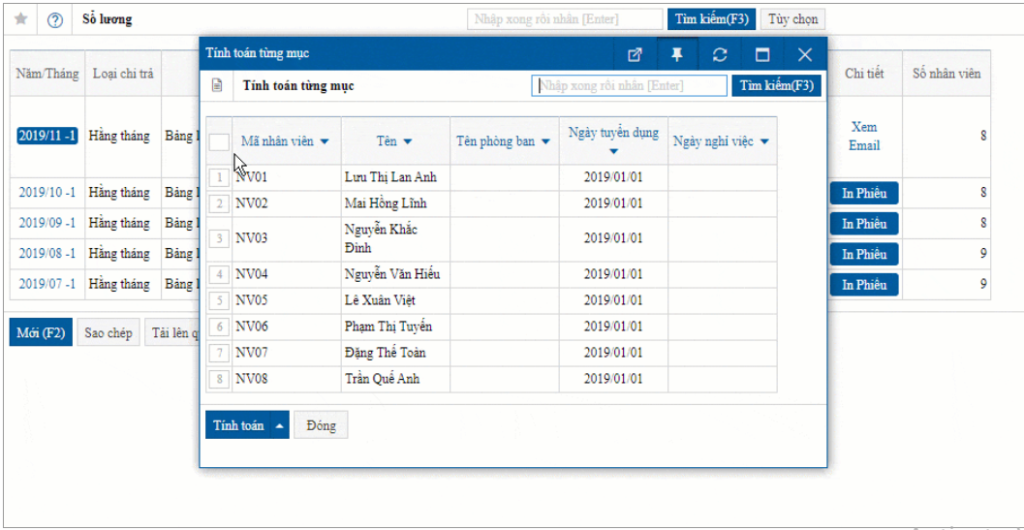Click the document icon beside dialog title

click(217, 86)
